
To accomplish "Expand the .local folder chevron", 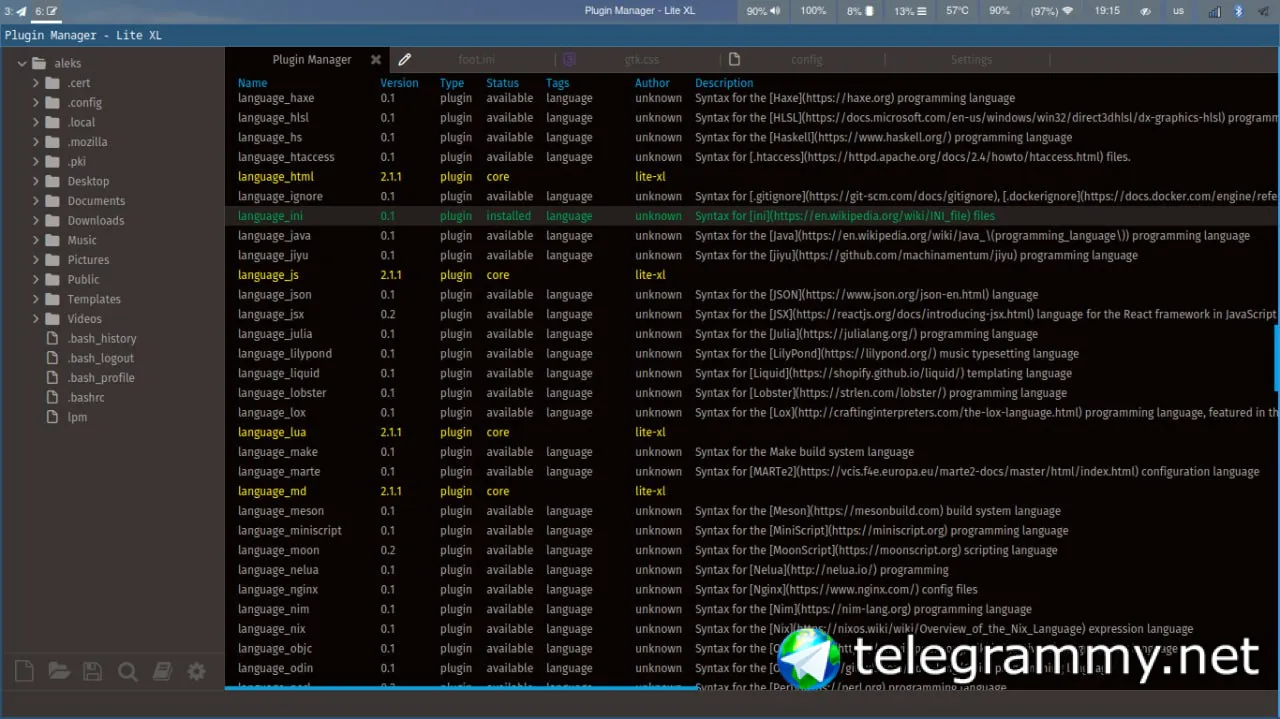I will pos(36,122).
